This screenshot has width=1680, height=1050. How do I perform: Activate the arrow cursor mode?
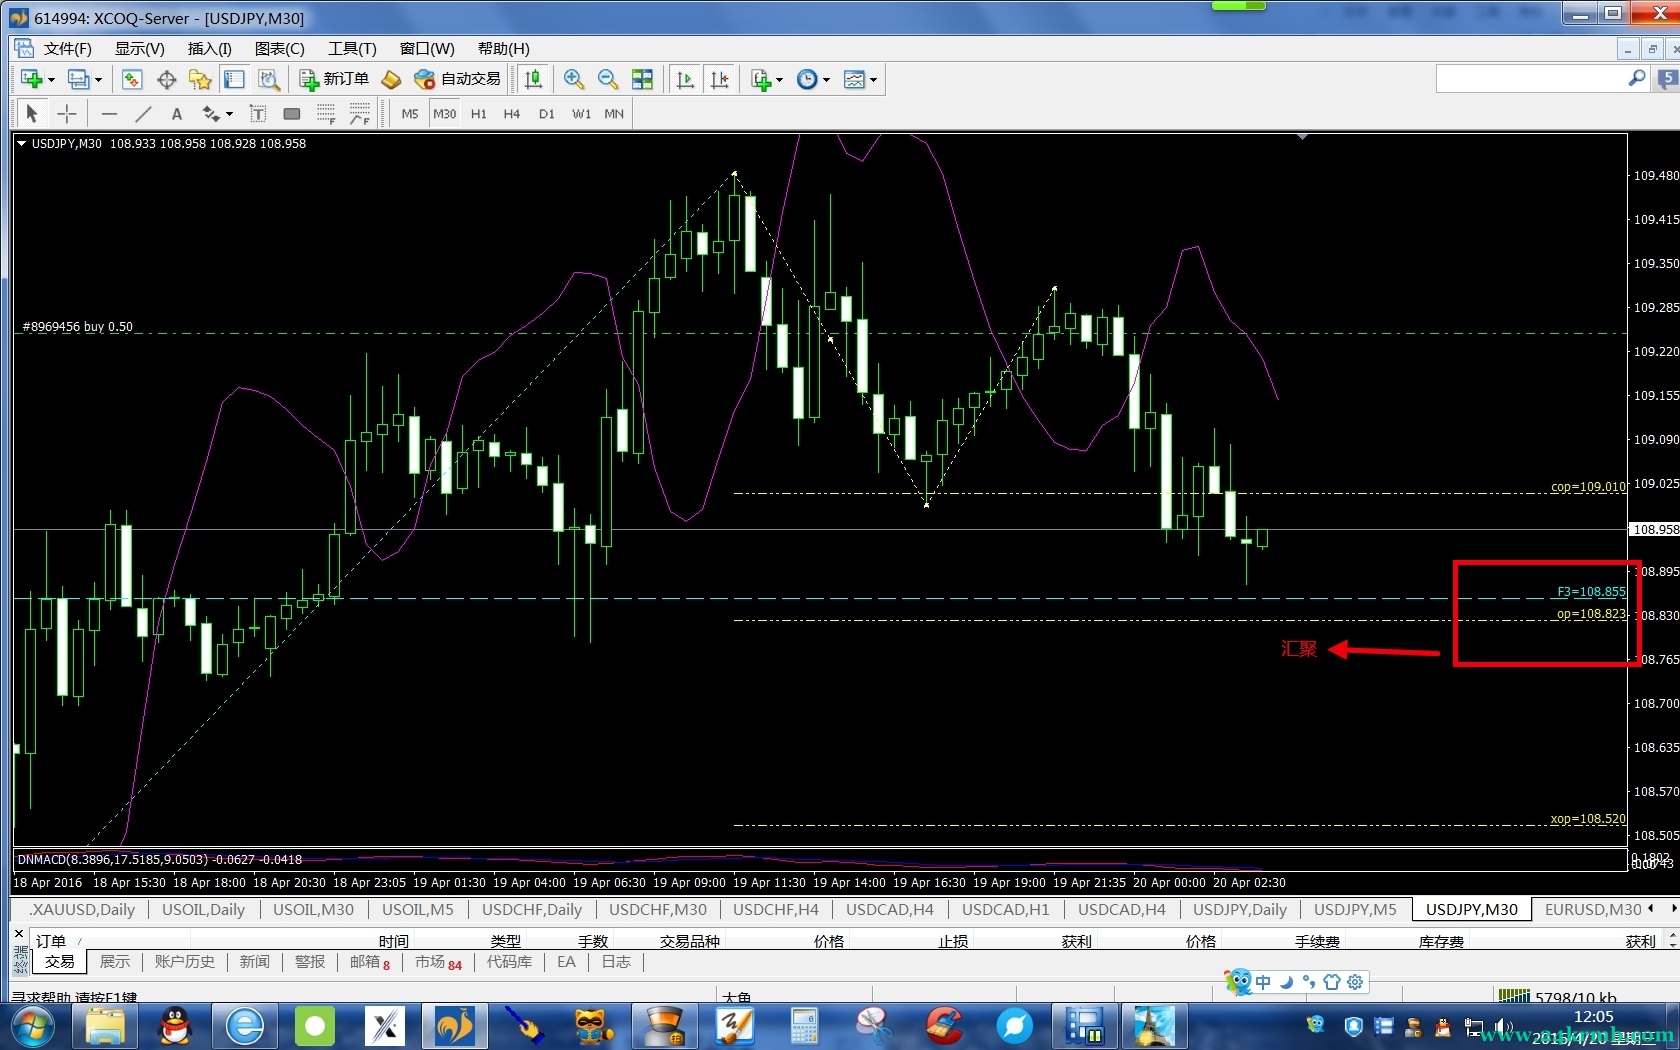[32, 114]
